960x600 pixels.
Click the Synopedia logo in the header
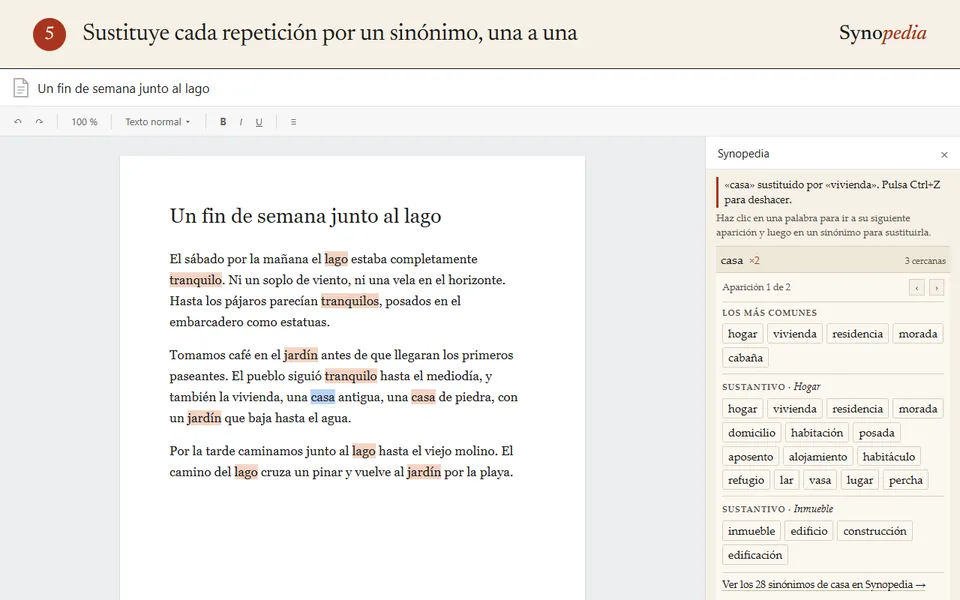[x=882, y=32]
